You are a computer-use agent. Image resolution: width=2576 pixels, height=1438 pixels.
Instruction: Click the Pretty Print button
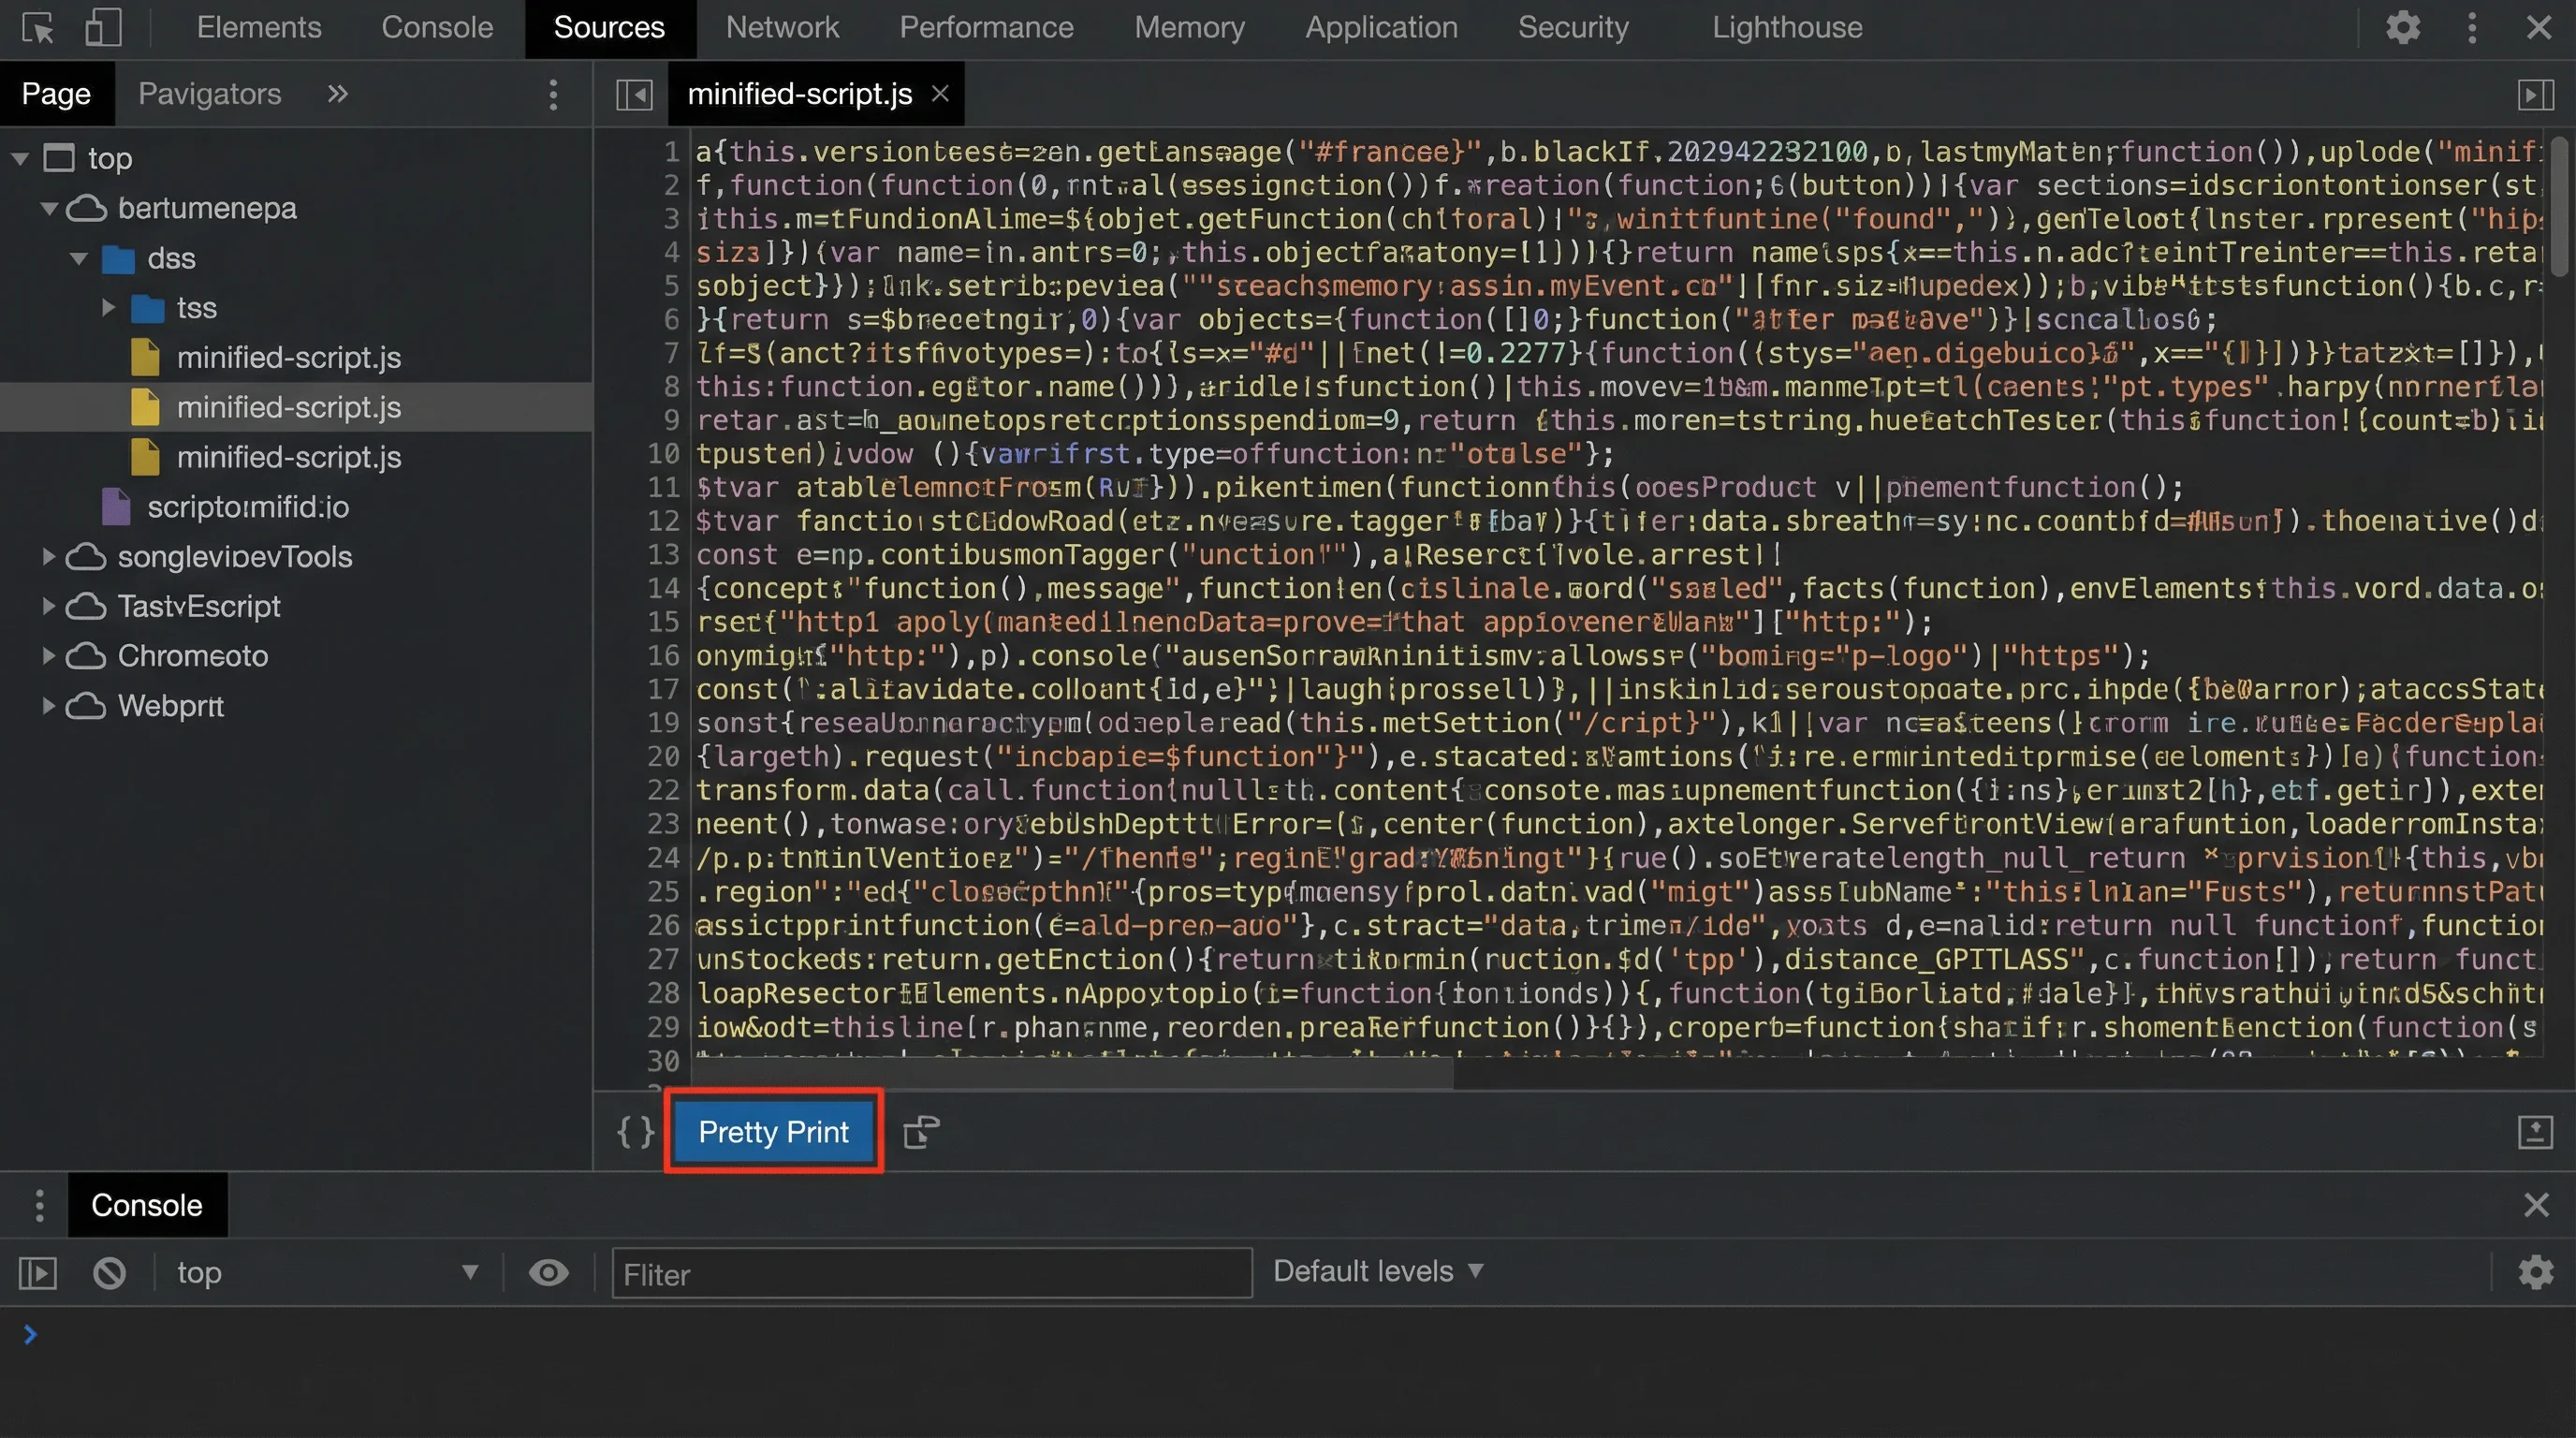pos(773,1131)
